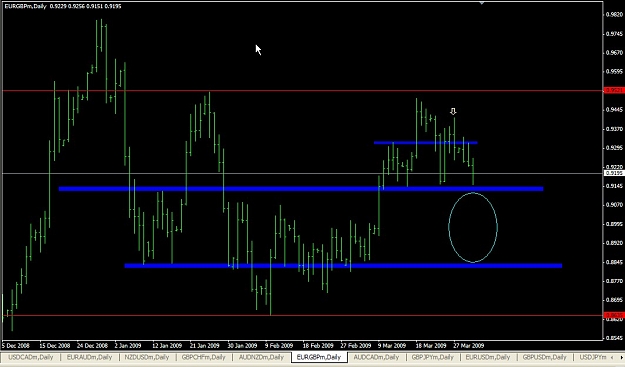Click the 15 Dec 2008 date label

point(55,345)
